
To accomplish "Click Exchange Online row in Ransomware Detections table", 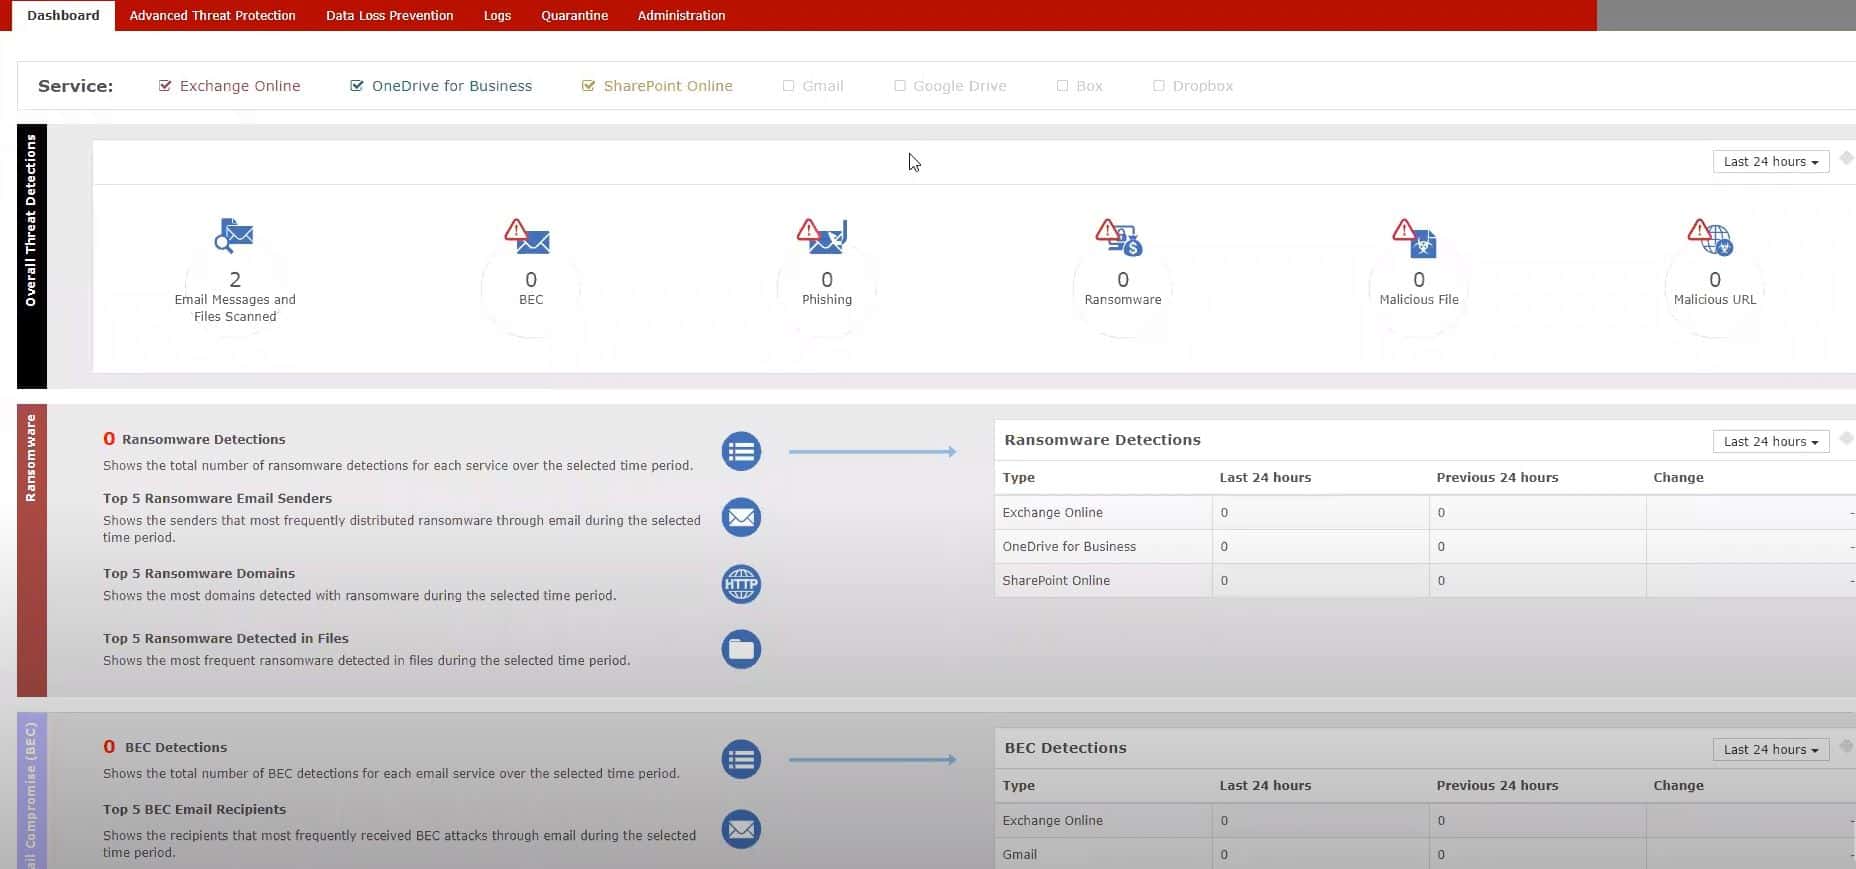I will click(x=1424, y=512).
